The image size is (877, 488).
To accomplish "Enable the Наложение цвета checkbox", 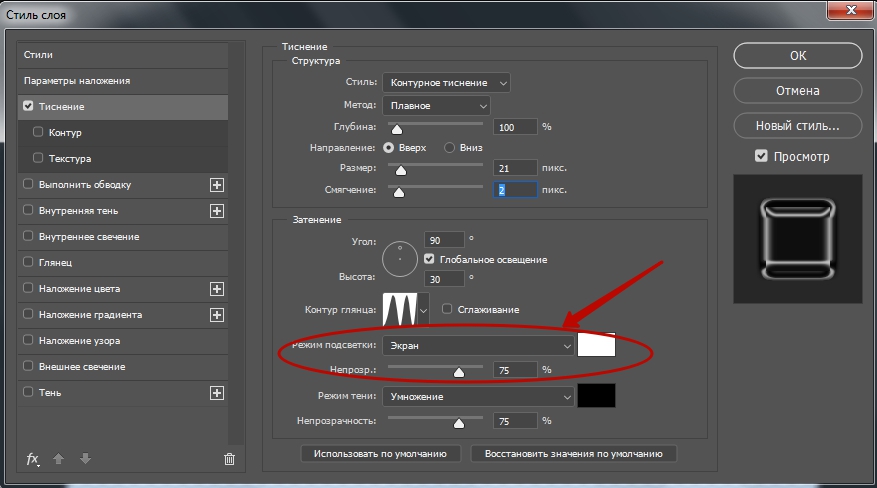I will [x=28, y=288].
